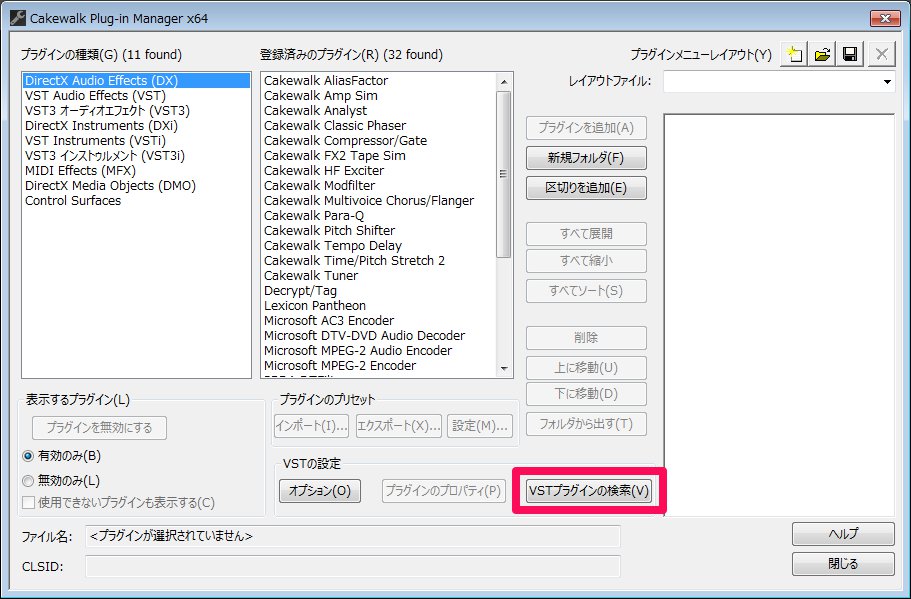Open a plug-in layout file via folder icon
The image size is (911, 599).
(x=822, y=55)
